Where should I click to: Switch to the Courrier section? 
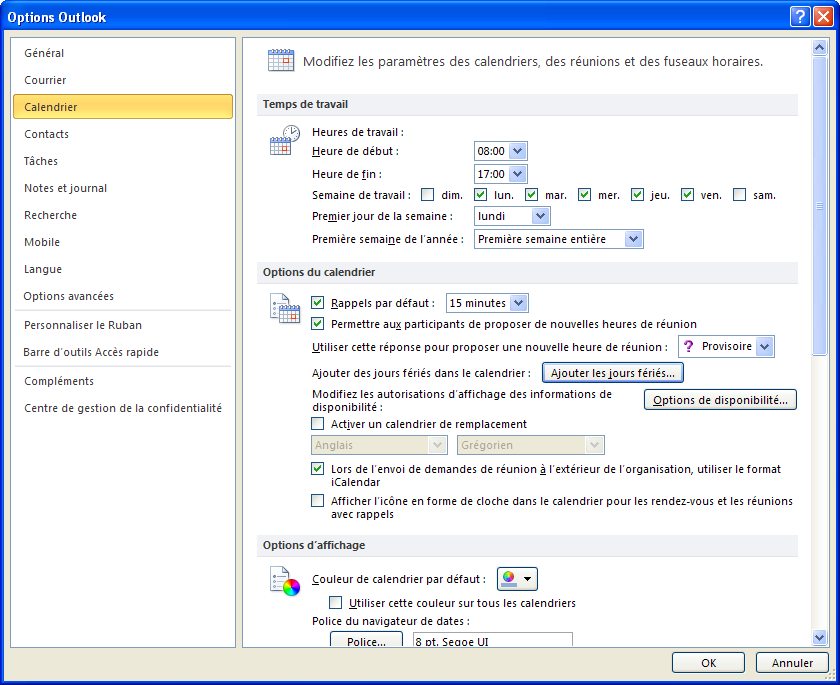pos(44,80)
